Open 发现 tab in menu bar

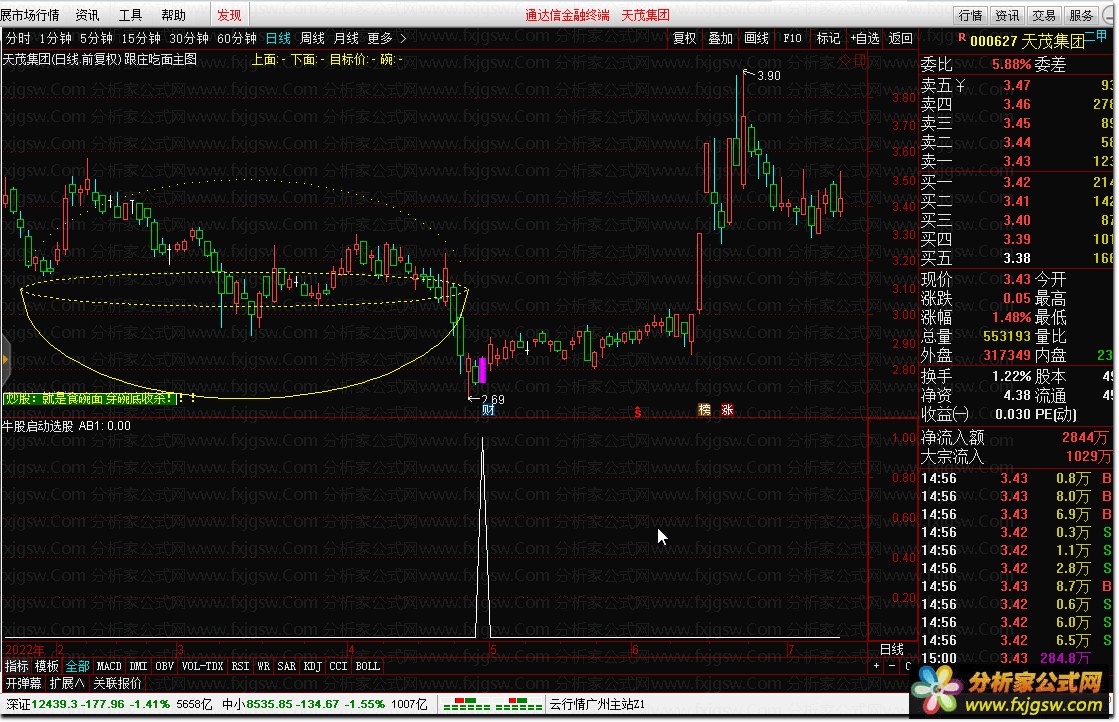point(229,15)
